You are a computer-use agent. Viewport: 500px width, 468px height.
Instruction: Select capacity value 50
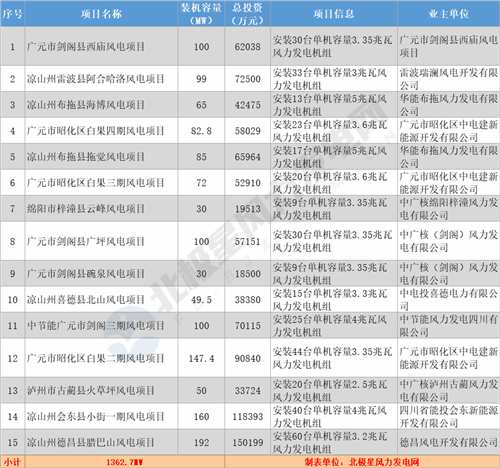point(201,391)
